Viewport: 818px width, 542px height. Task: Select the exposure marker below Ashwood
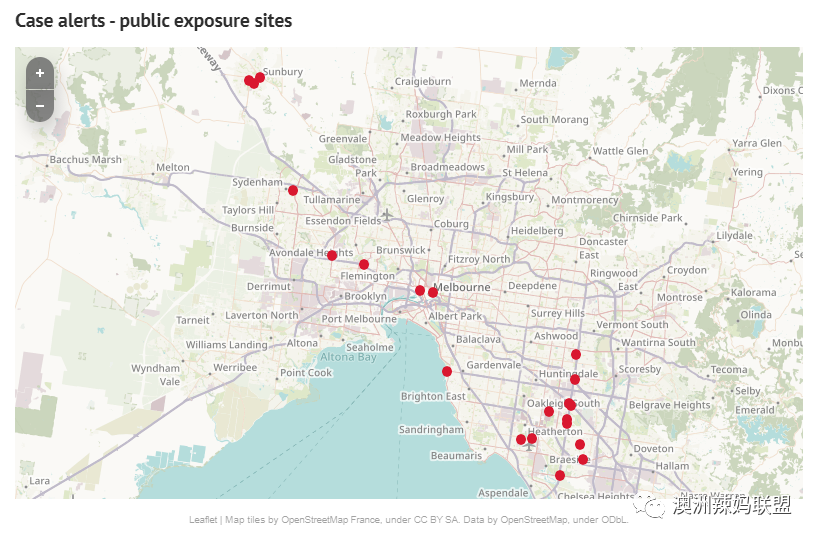[x=576, y=354]
